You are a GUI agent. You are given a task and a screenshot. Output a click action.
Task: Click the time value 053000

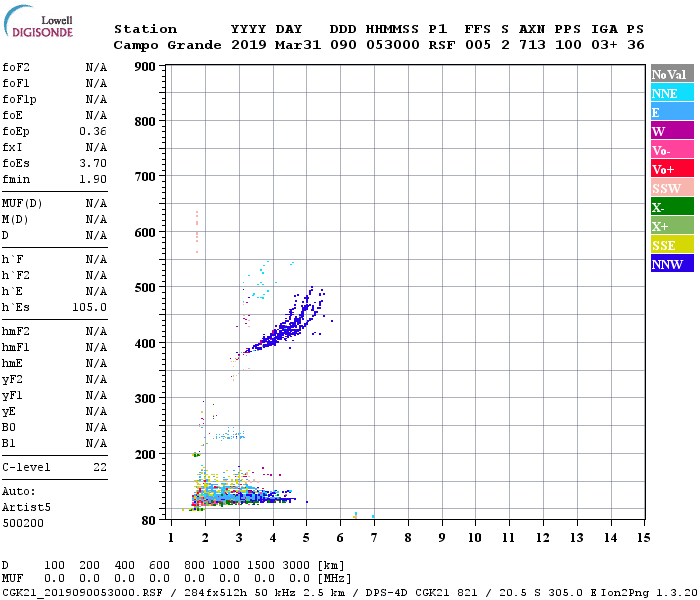(393, 45)
